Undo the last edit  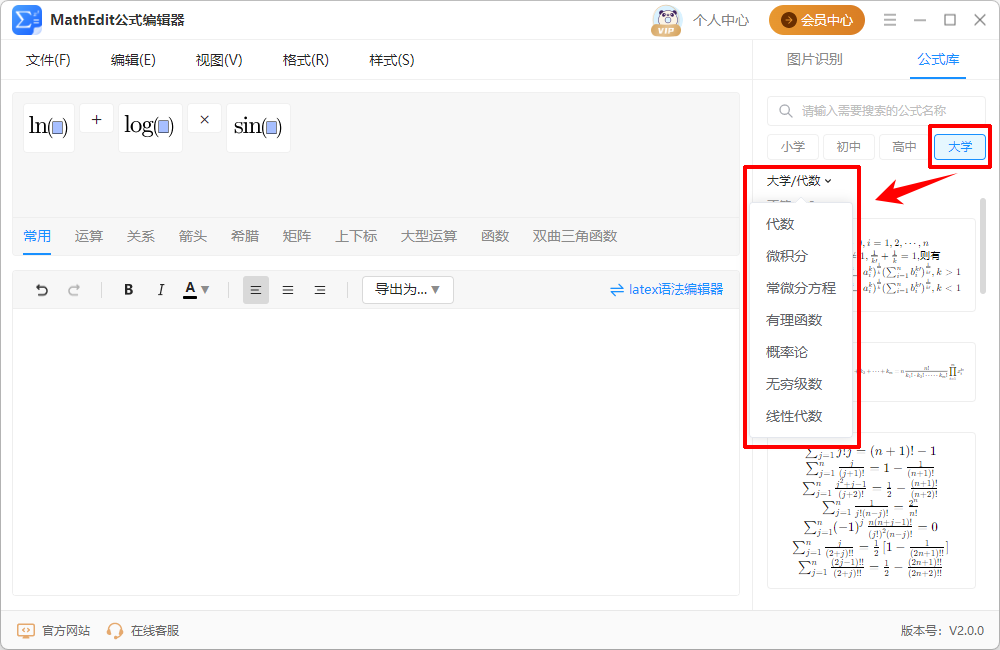click(42, 290)
